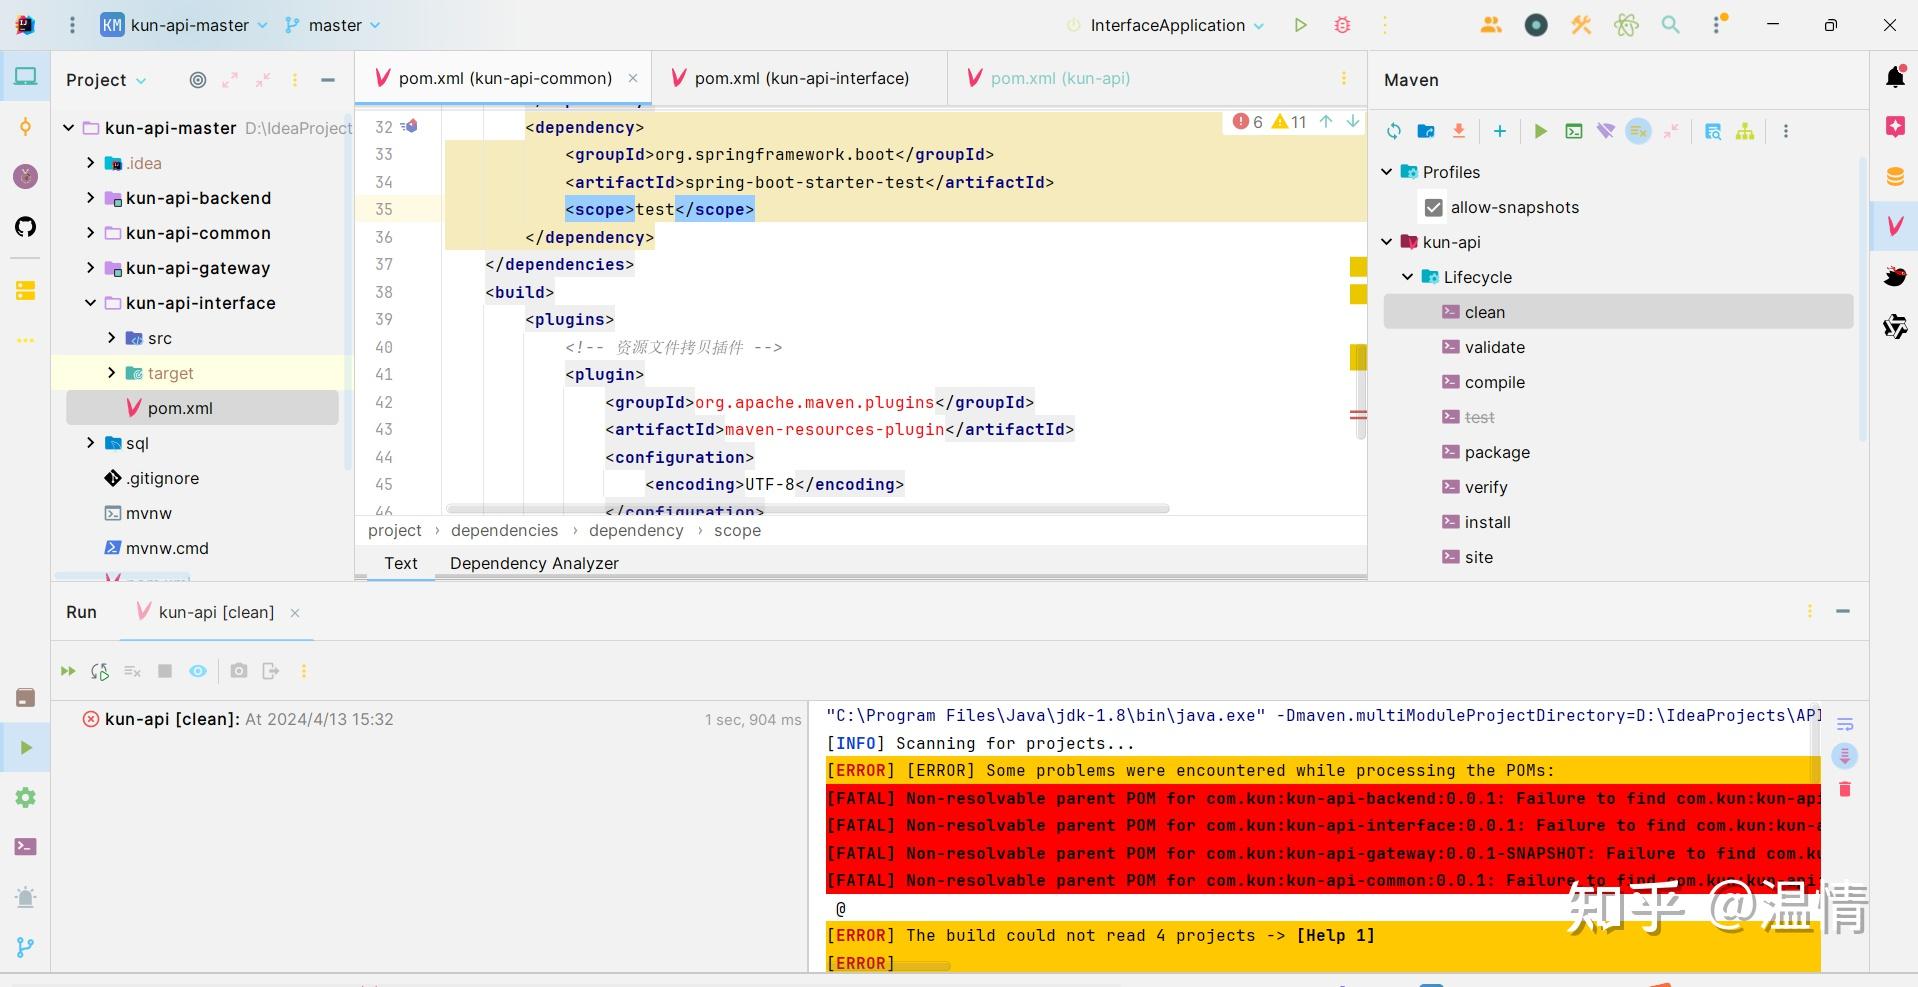
Task: Click the dependencies breadcrumb below the editor
Action: tap(504, 530)
